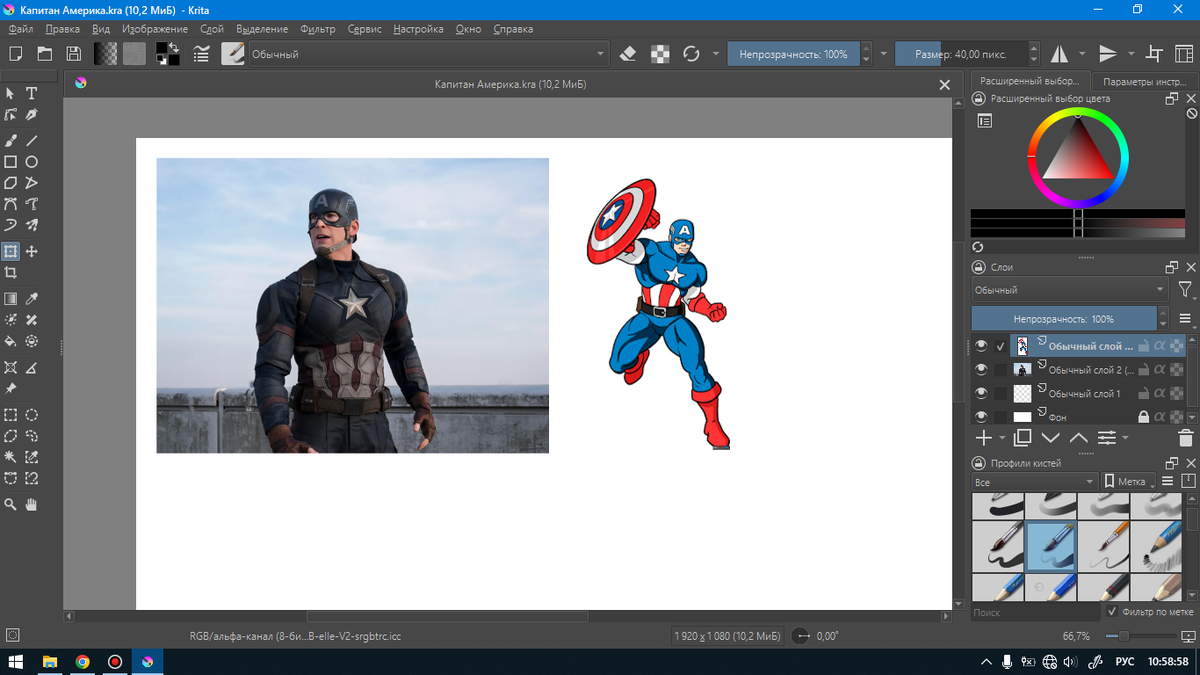The width and height of the screenshot is (1200, 675).
Task: Move layer down in stack
Action: (x=1050, y=438)
